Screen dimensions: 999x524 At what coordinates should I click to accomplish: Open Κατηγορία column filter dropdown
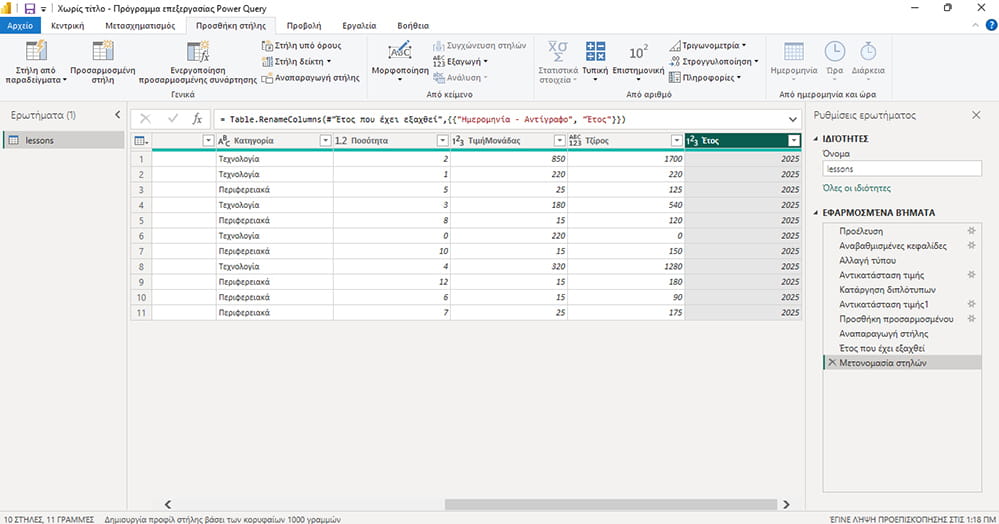325,140
